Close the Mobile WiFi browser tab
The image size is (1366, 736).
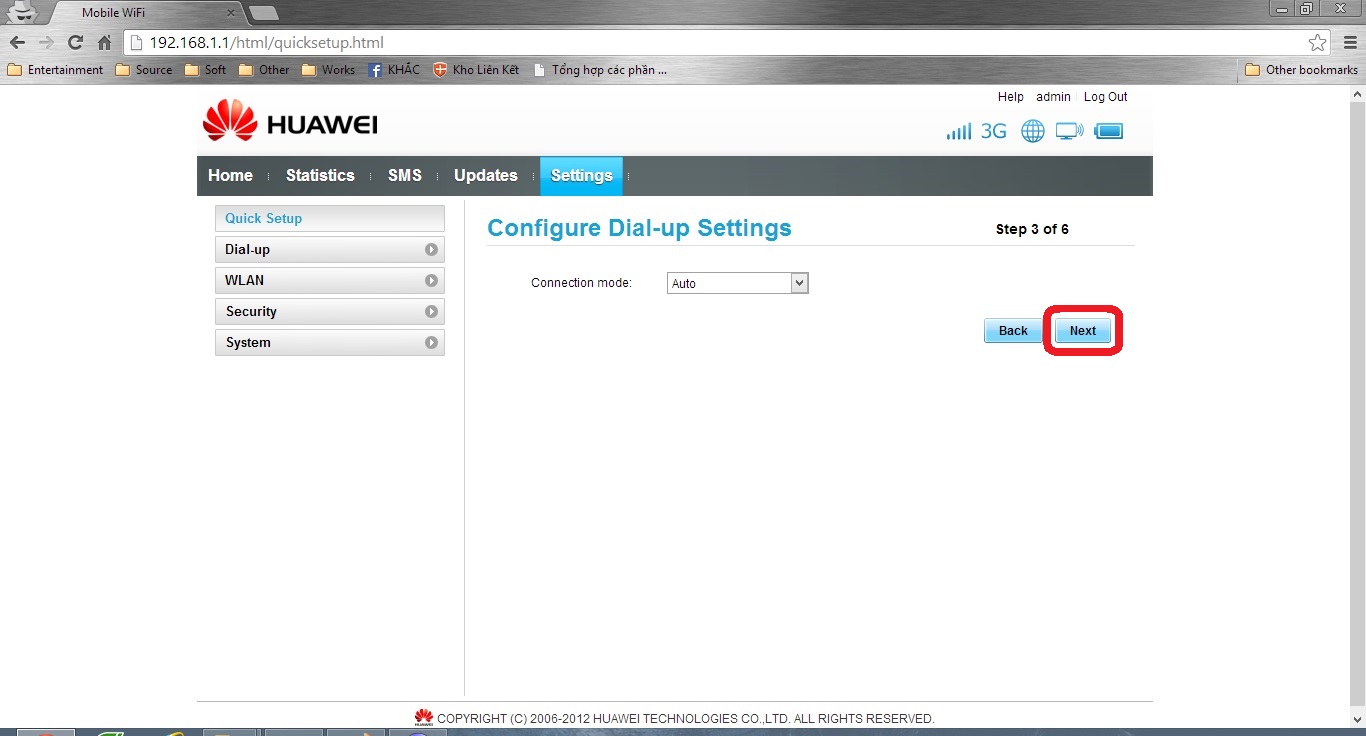pyautogui.click(x=231, y=14)
